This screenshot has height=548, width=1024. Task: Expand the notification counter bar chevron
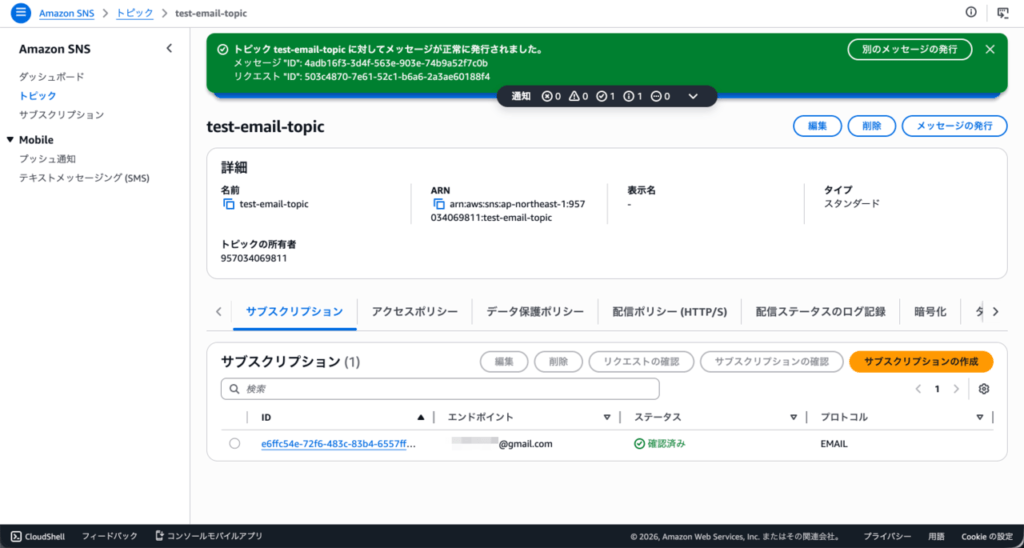[x=694, y=96]
